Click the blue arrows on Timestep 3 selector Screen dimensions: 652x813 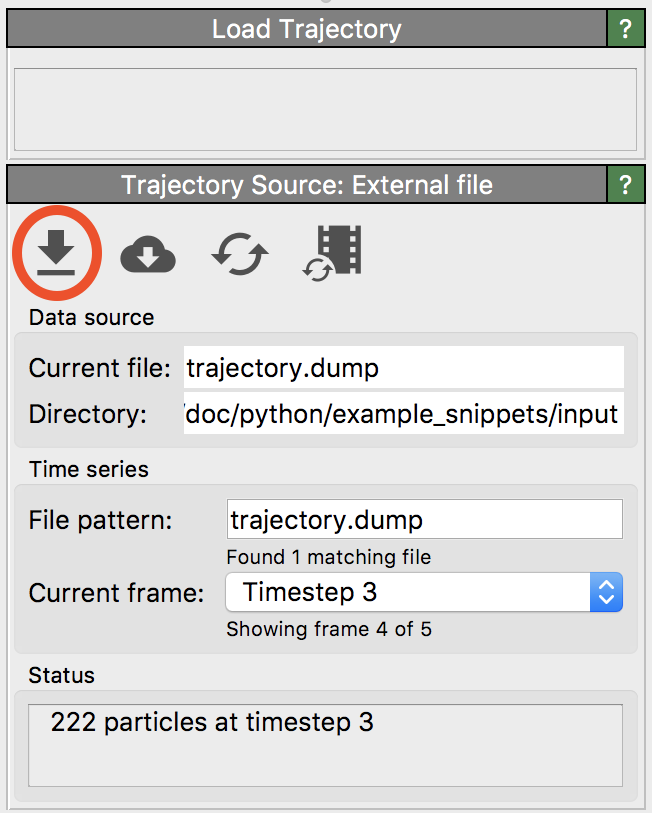(606, 592)
